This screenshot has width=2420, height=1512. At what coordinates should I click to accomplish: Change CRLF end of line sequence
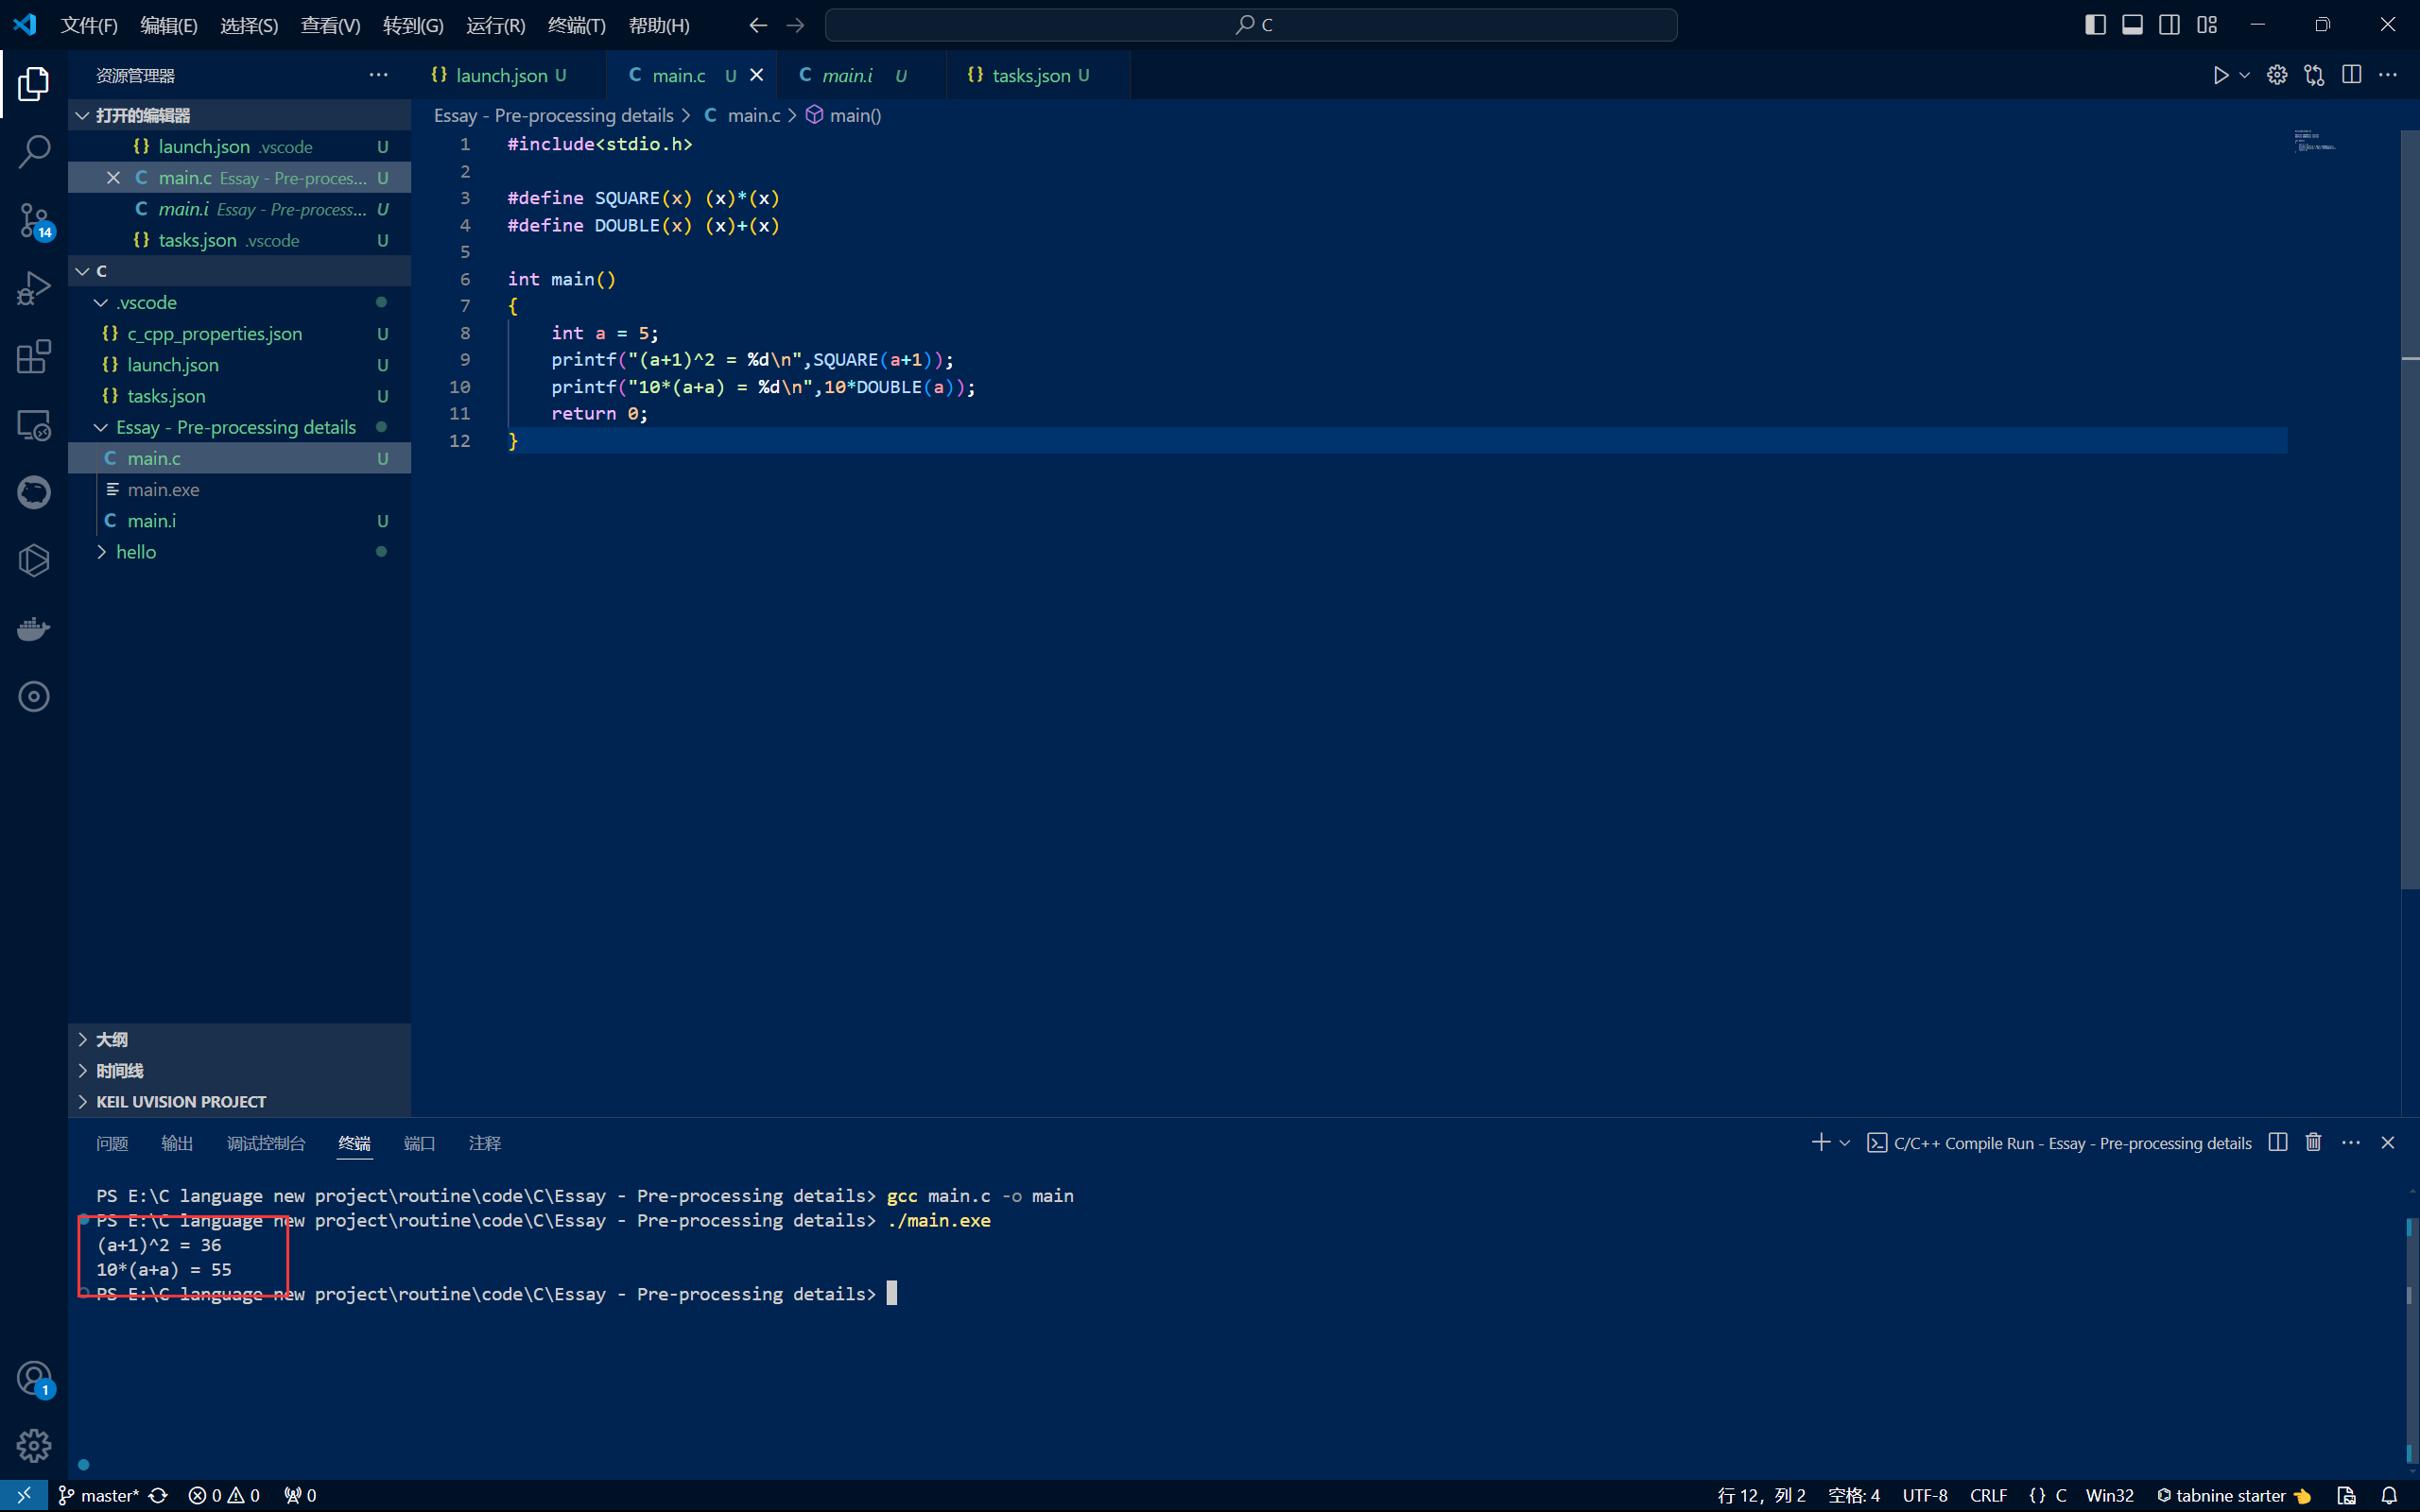click(x=1988, y=1495)
